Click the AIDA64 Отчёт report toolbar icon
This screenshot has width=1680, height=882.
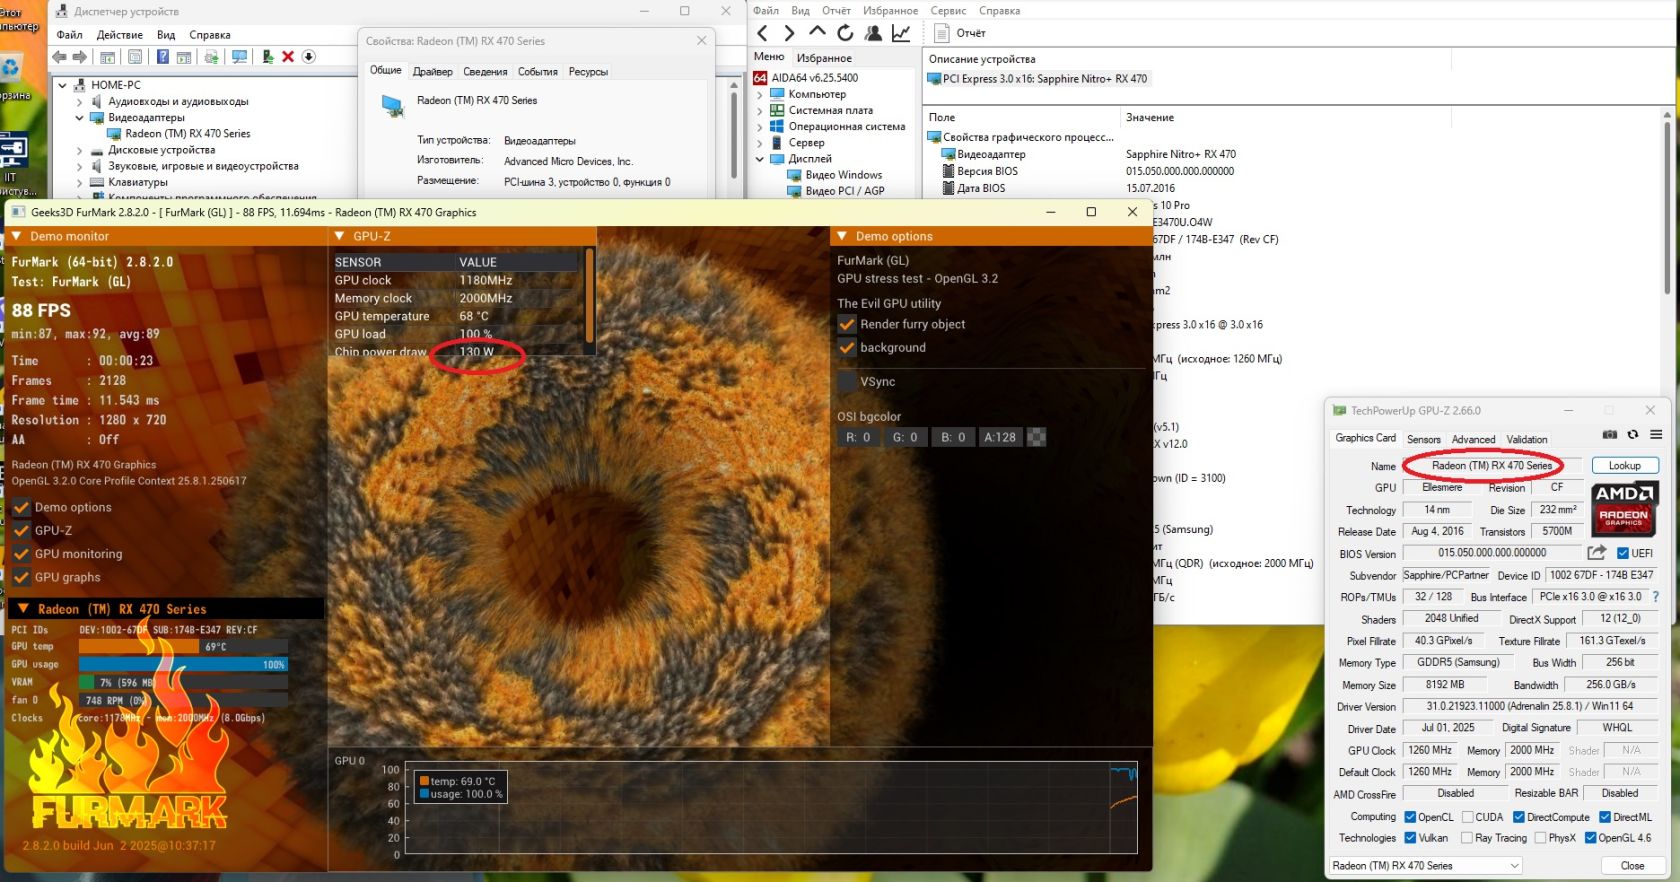point(941,33)
